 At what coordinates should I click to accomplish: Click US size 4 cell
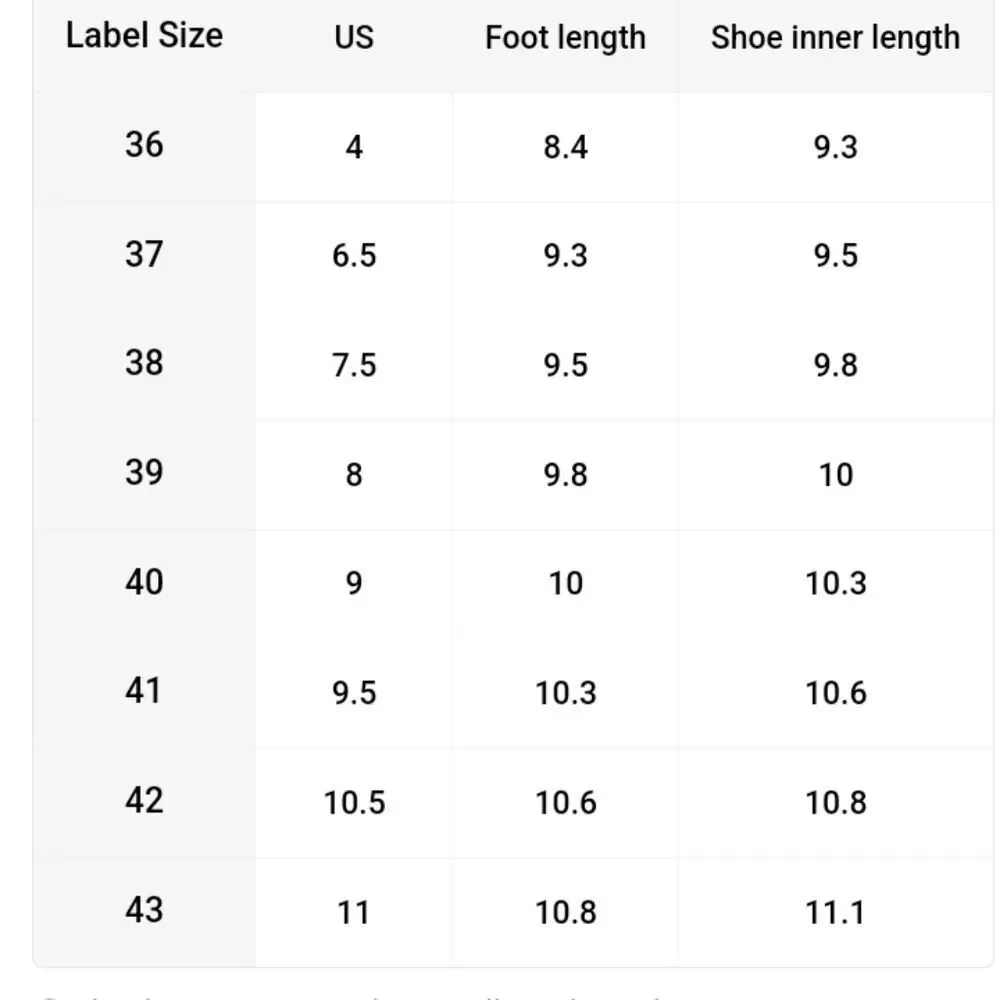click(354, 147)
